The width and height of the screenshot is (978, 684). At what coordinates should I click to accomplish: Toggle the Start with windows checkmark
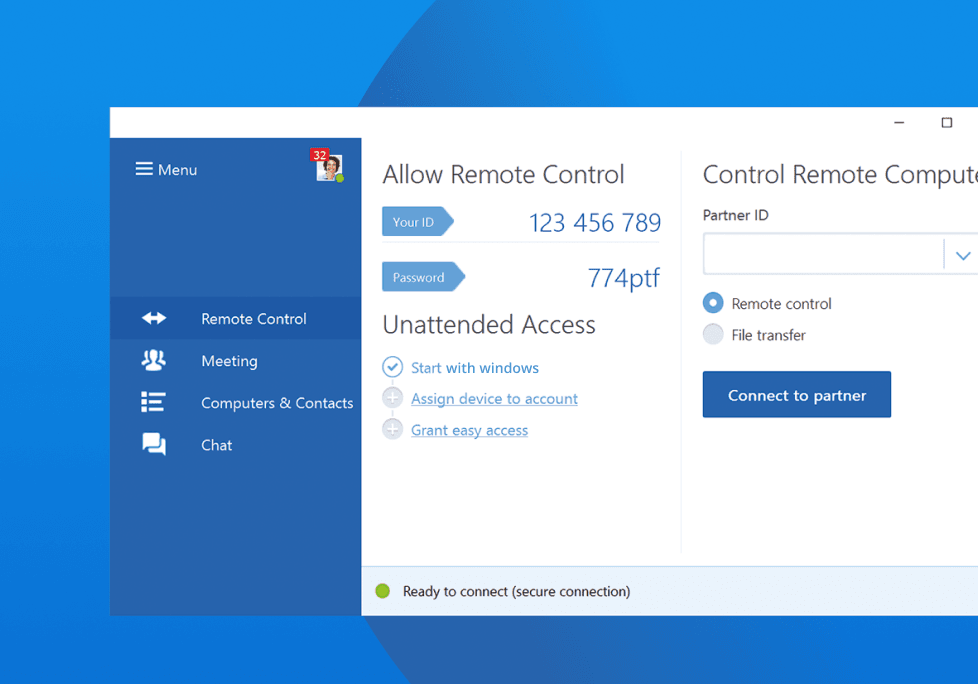pyautogui.click(x=392, y=368)
